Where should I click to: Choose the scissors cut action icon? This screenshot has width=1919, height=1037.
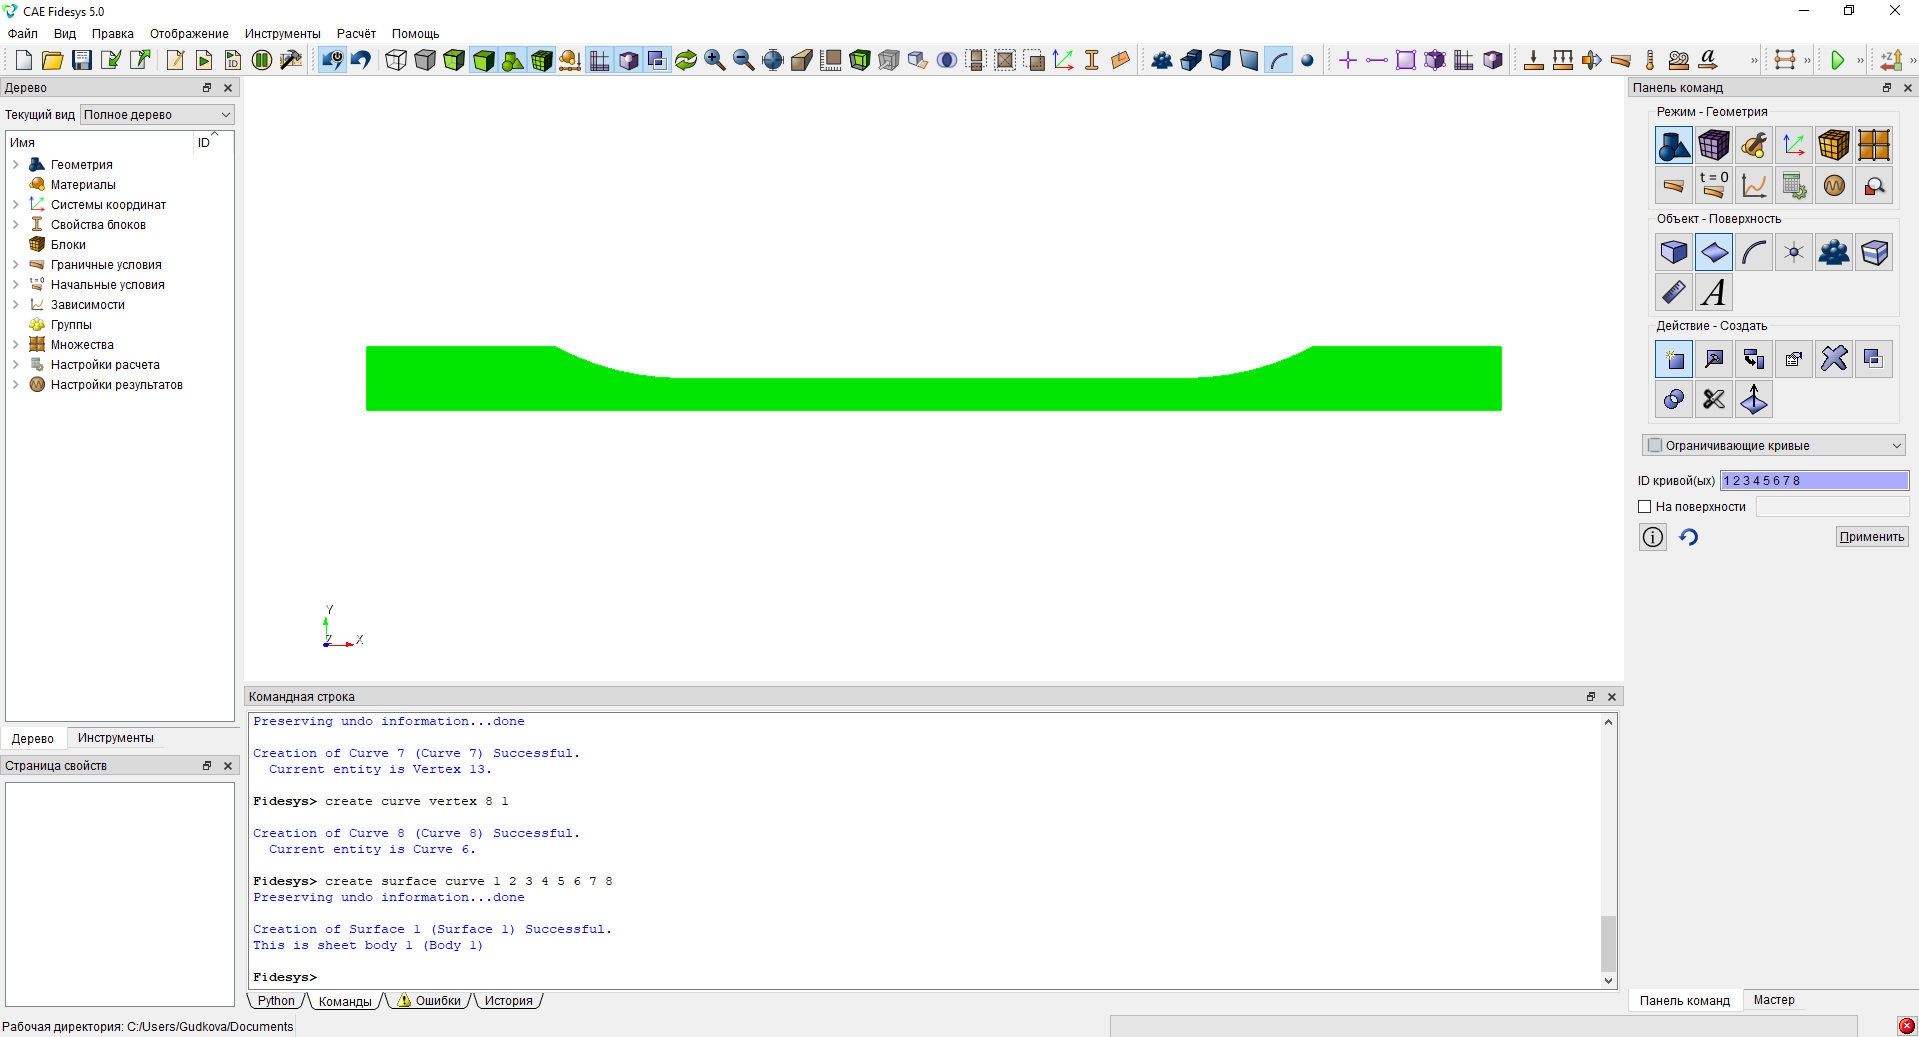pos(1714,399)
